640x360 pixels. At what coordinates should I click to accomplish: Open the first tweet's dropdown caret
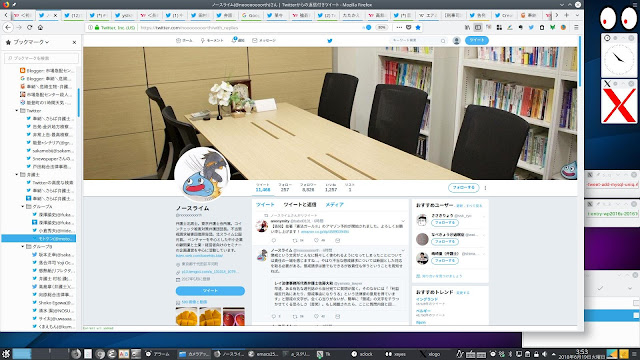tap(403, 221)
